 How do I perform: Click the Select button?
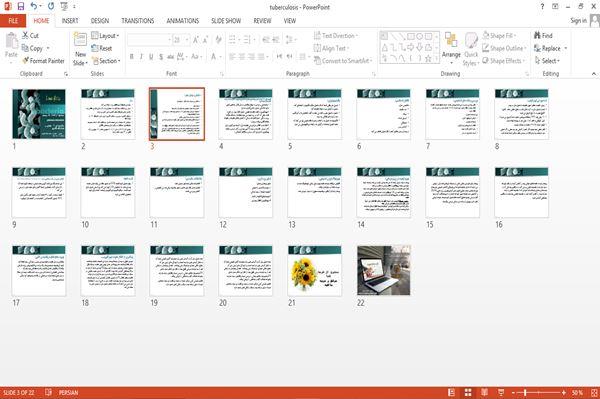547,61
